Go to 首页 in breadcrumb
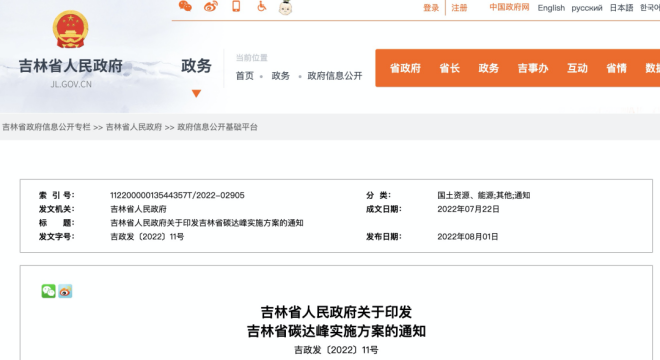 (x=245, y=76)
